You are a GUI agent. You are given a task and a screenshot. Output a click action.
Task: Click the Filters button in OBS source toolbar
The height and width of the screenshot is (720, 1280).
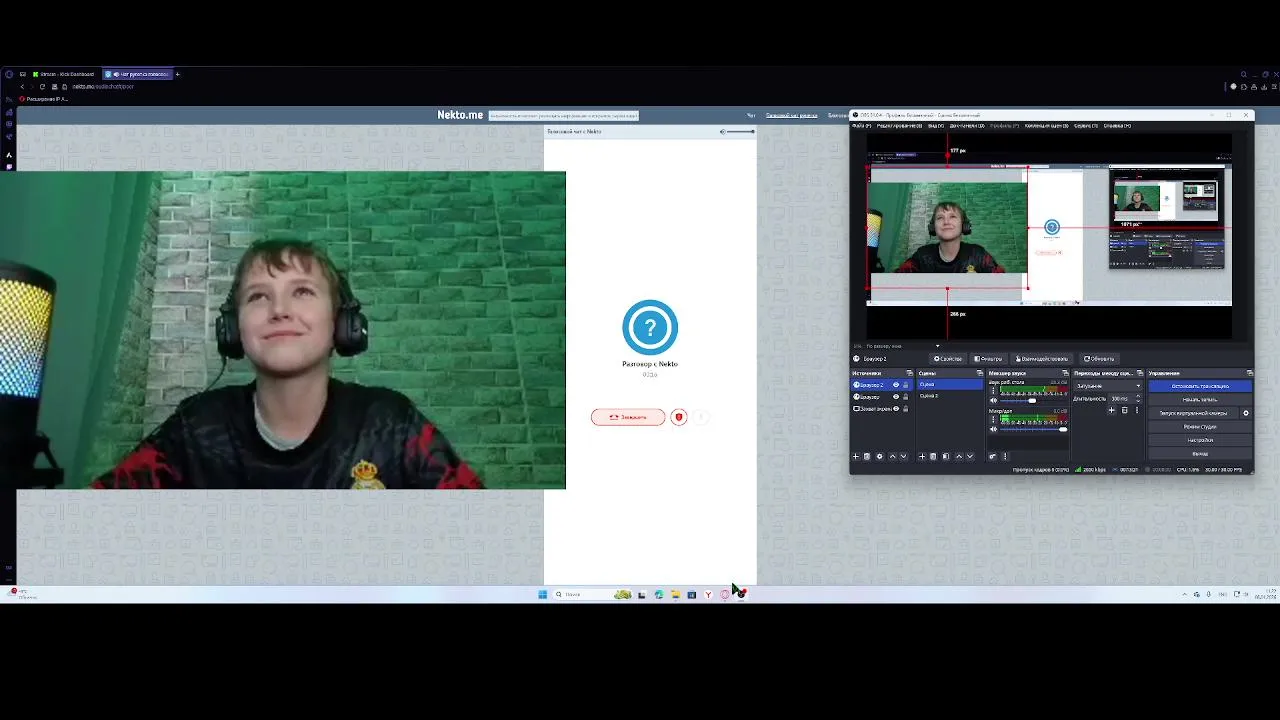(989, 358)
